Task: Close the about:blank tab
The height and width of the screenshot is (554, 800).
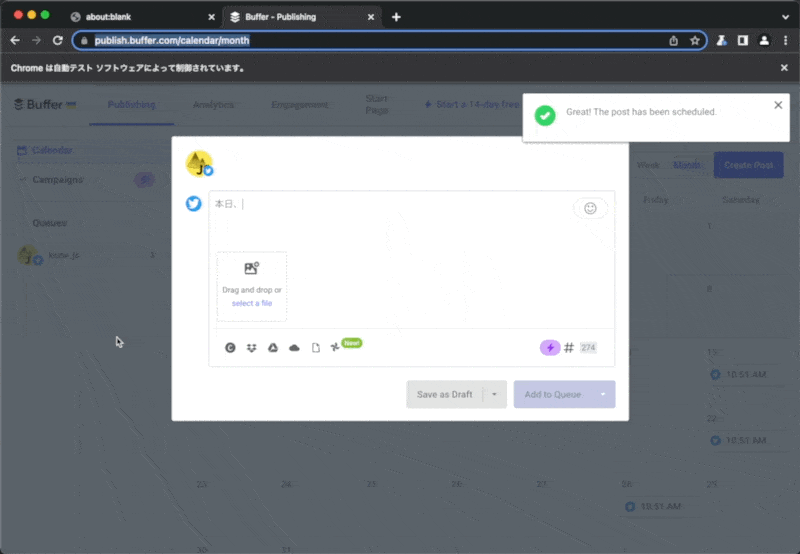Action: (211, 17)
